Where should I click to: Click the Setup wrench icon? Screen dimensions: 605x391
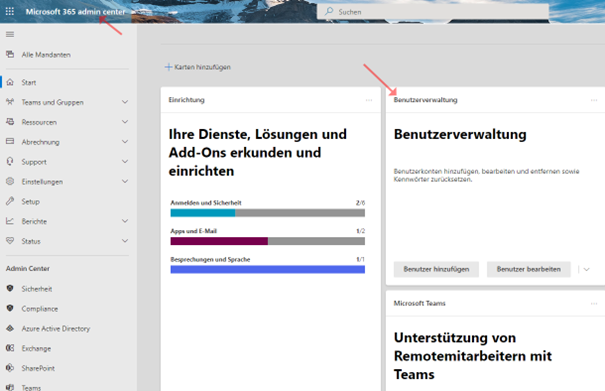[x=10, y=201]
